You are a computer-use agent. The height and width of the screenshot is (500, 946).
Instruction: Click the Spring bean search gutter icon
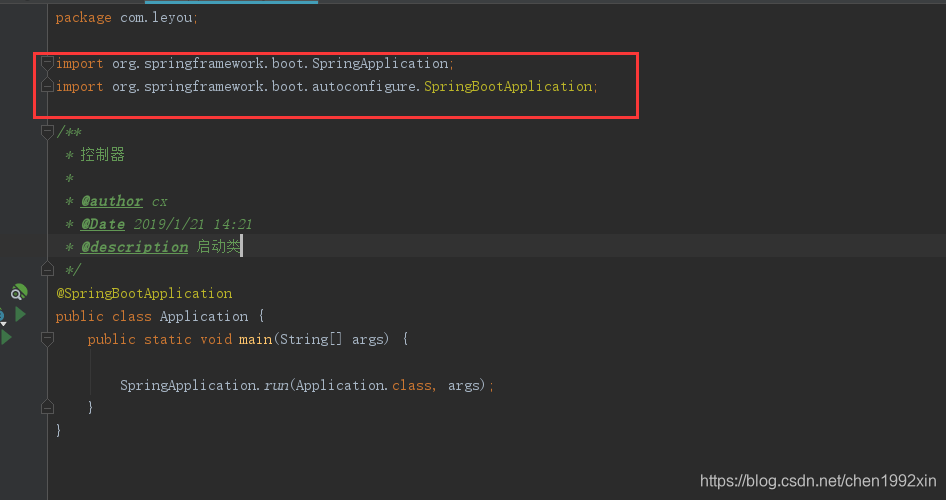point(19,293)
